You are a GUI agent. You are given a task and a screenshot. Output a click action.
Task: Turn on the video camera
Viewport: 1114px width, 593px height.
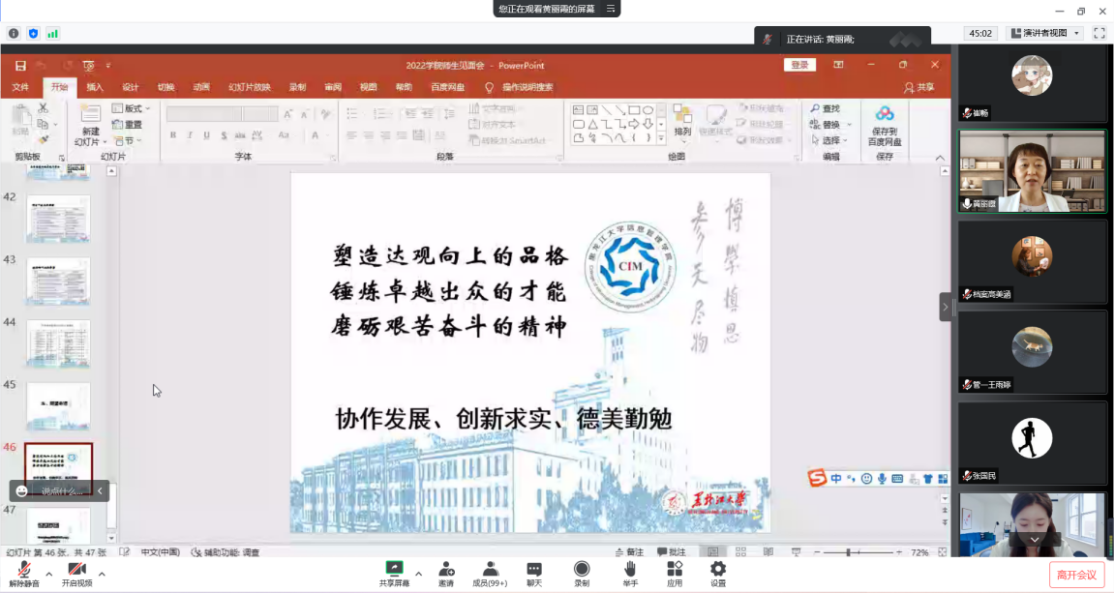coord(76,571)
